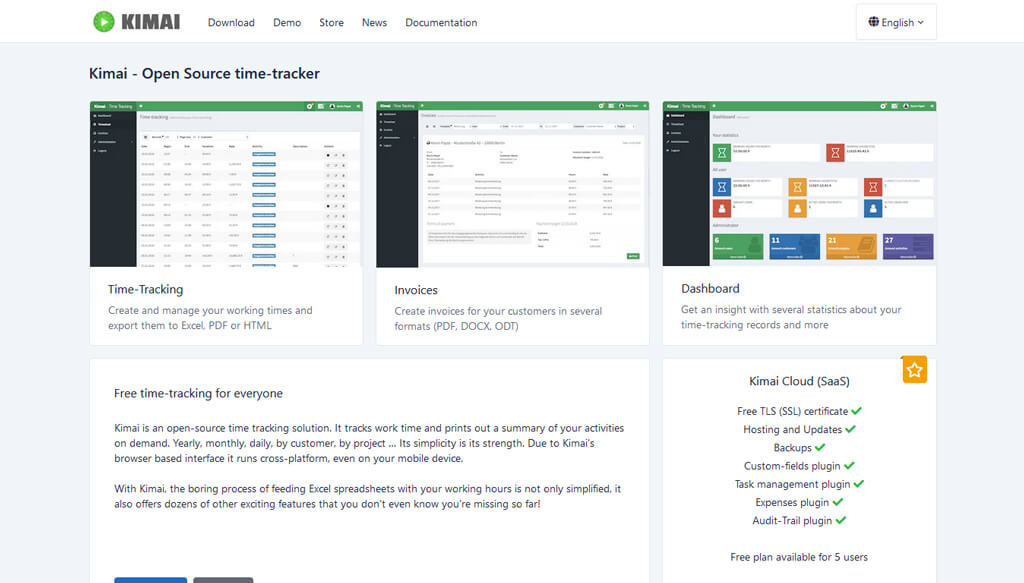
Task: Click checkmark next to Audit-Trail plugin
Action: (840, 520)
